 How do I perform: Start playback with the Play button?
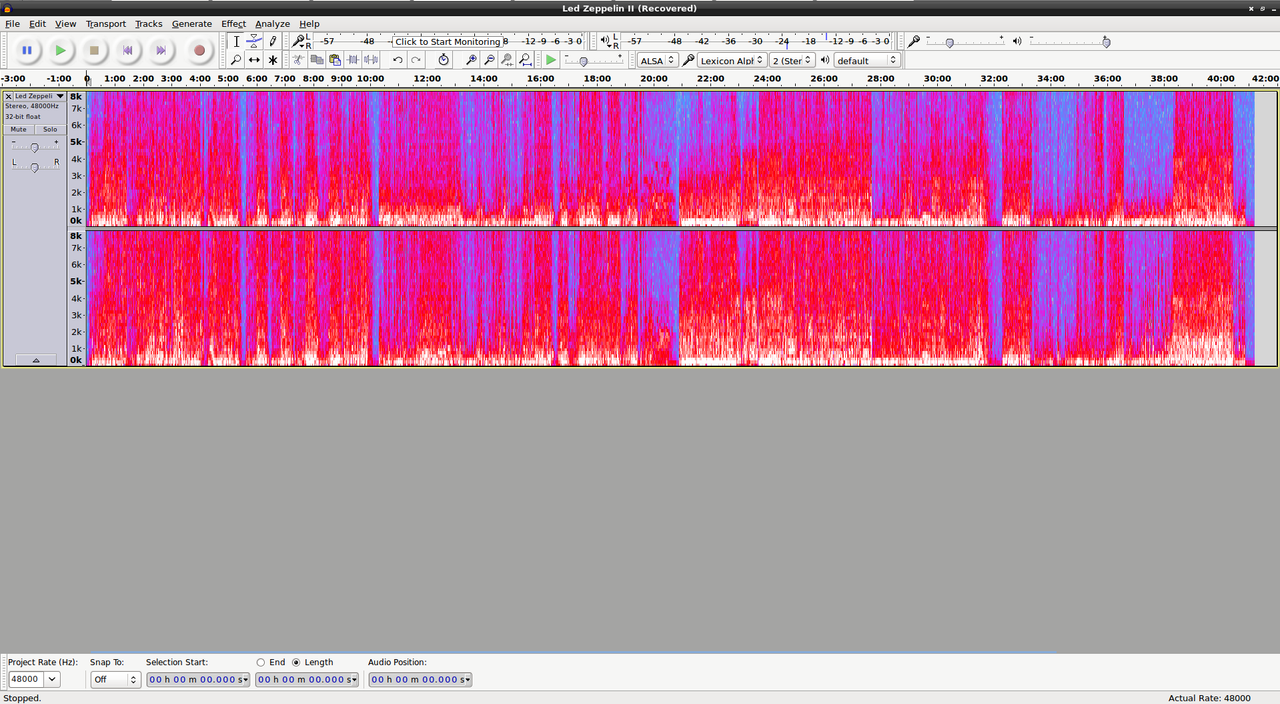(60, 50)
